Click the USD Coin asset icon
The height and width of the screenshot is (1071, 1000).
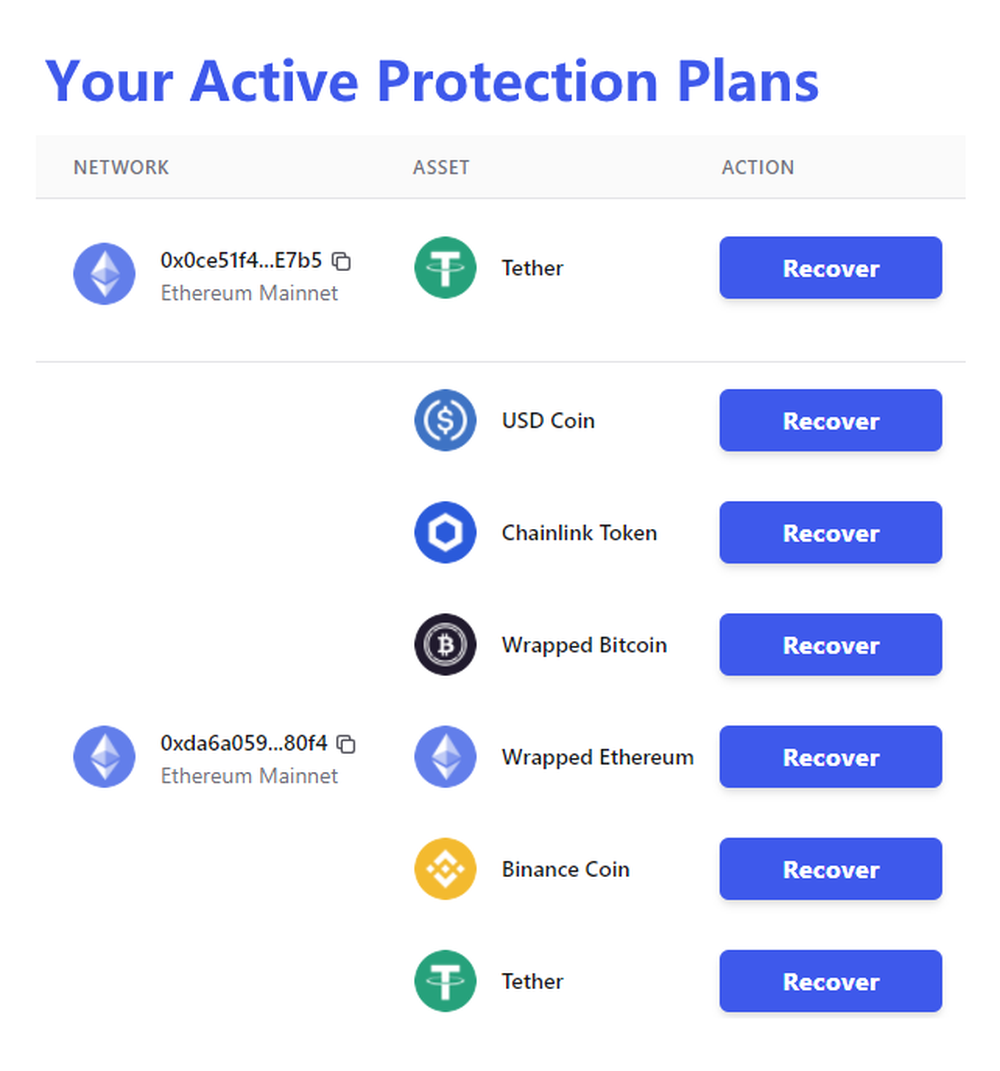pyautogui.click(x=445, y=421)
